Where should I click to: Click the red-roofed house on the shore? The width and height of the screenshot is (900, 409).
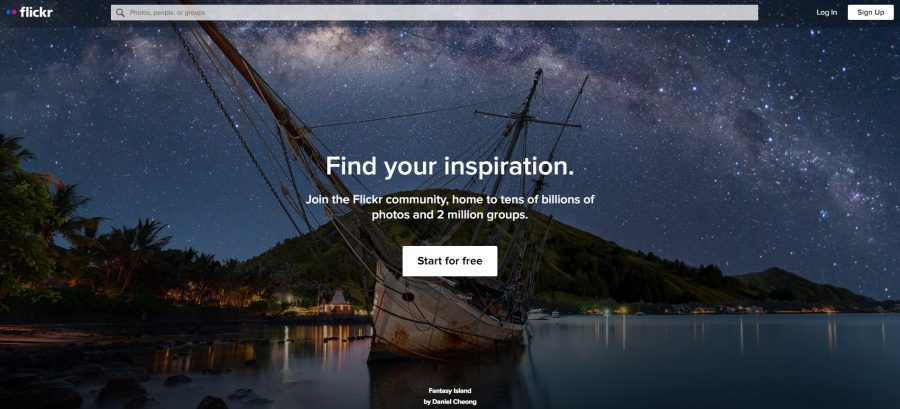[339, 303]
